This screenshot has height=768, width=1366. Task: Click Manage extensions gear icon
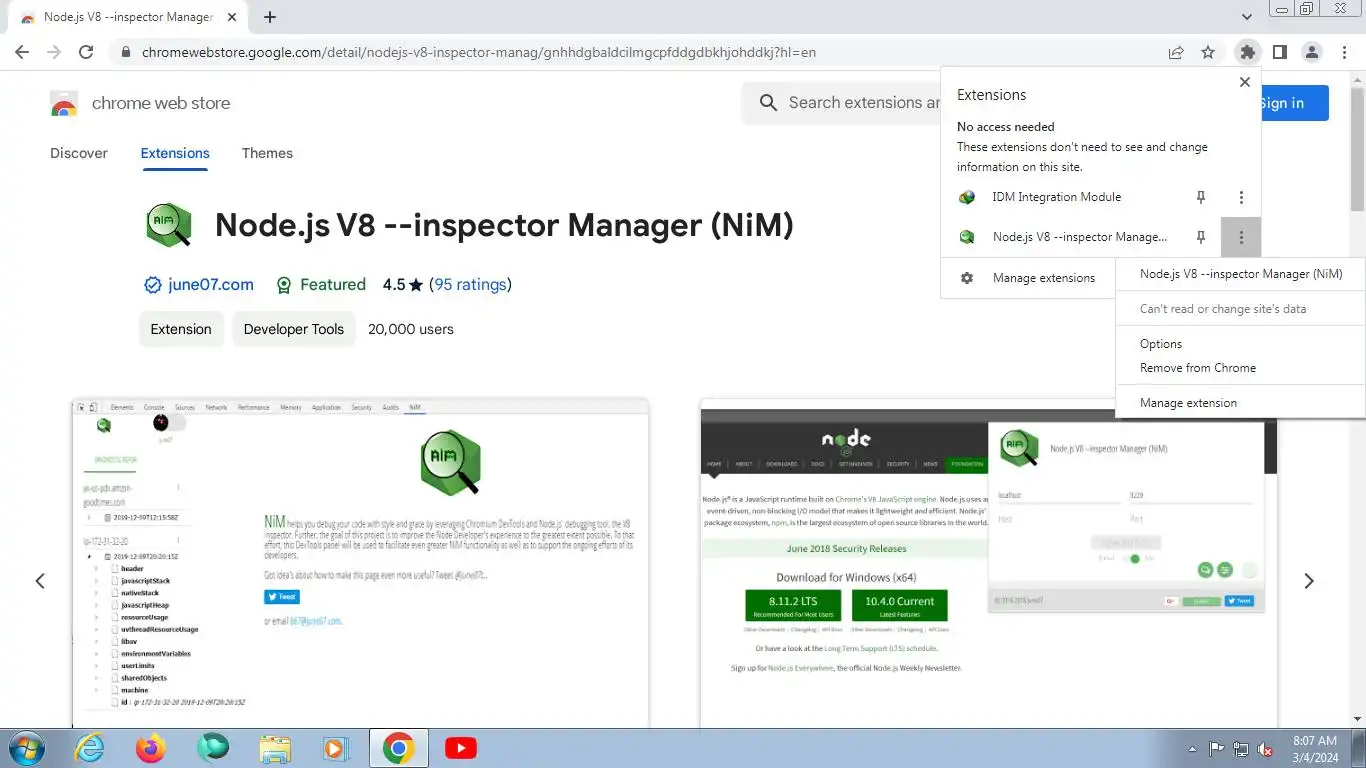tap(967, 278)
